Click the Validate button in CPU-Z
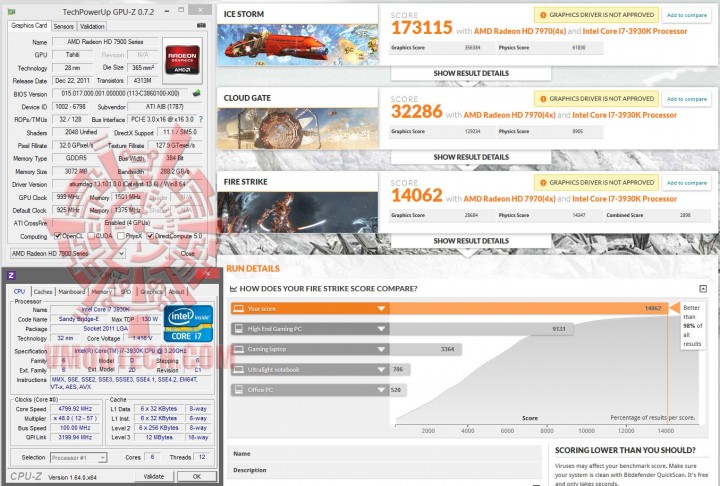 click(x=154, y=476)
